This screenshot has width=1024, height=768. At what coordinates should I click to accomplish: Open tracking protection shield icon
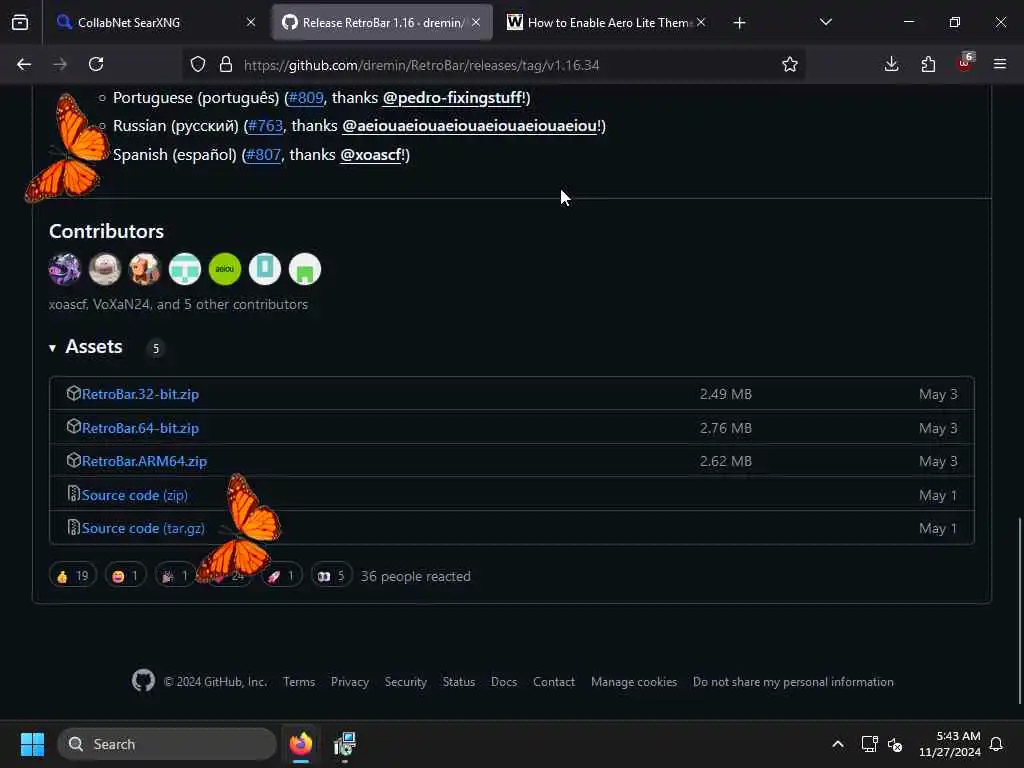point(198,64)
